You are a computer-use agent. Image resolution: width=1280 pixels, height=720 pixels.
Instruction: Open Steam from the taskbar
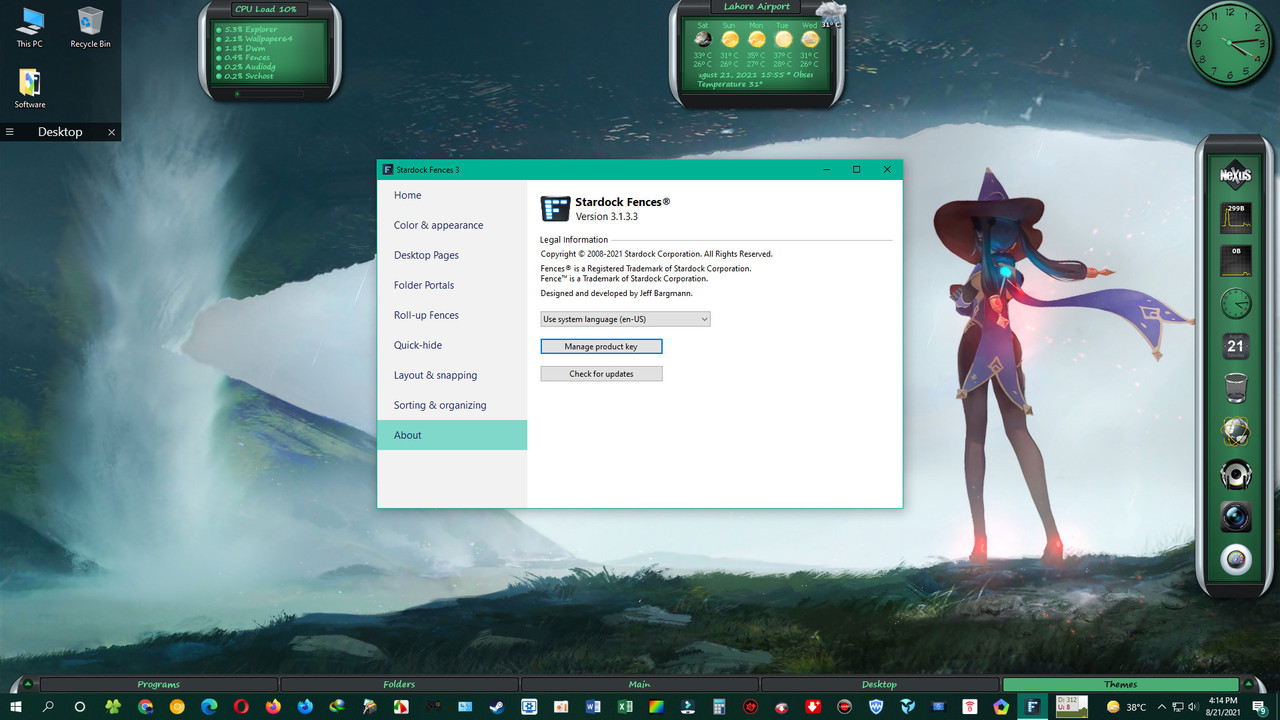(x=497, y=707)
